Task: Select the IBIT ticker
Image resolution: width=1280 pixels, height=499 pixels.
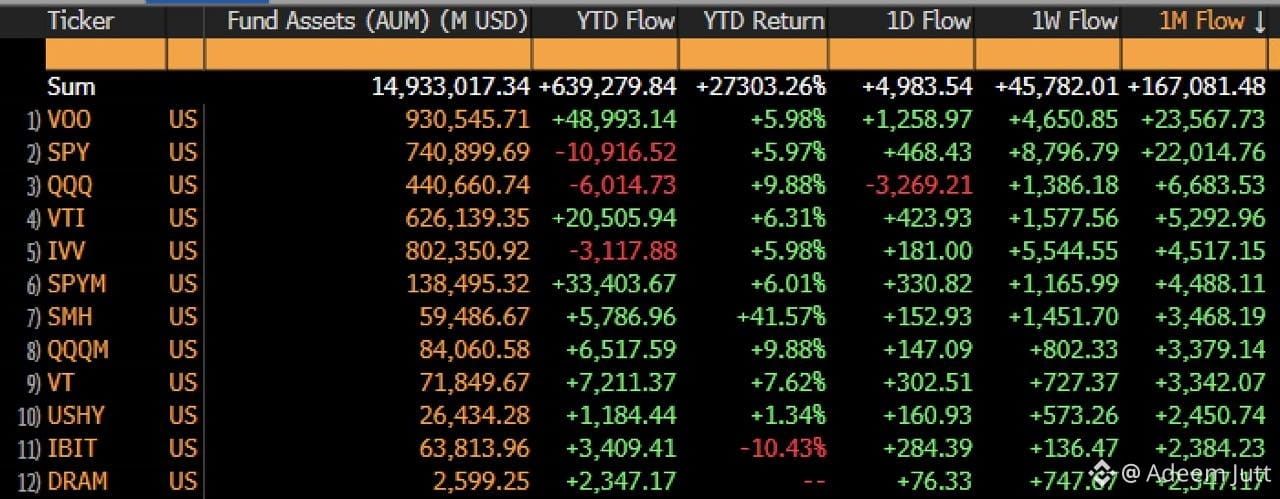Action: click(x=70, y=448)
